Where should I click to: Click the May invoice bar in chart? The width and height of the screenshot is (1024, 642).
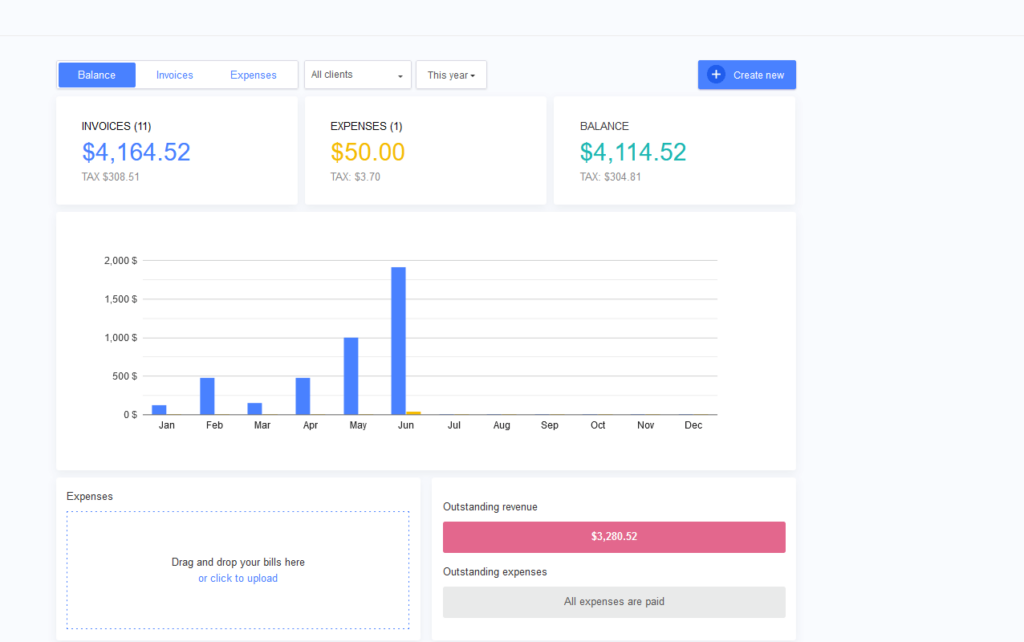351,376
